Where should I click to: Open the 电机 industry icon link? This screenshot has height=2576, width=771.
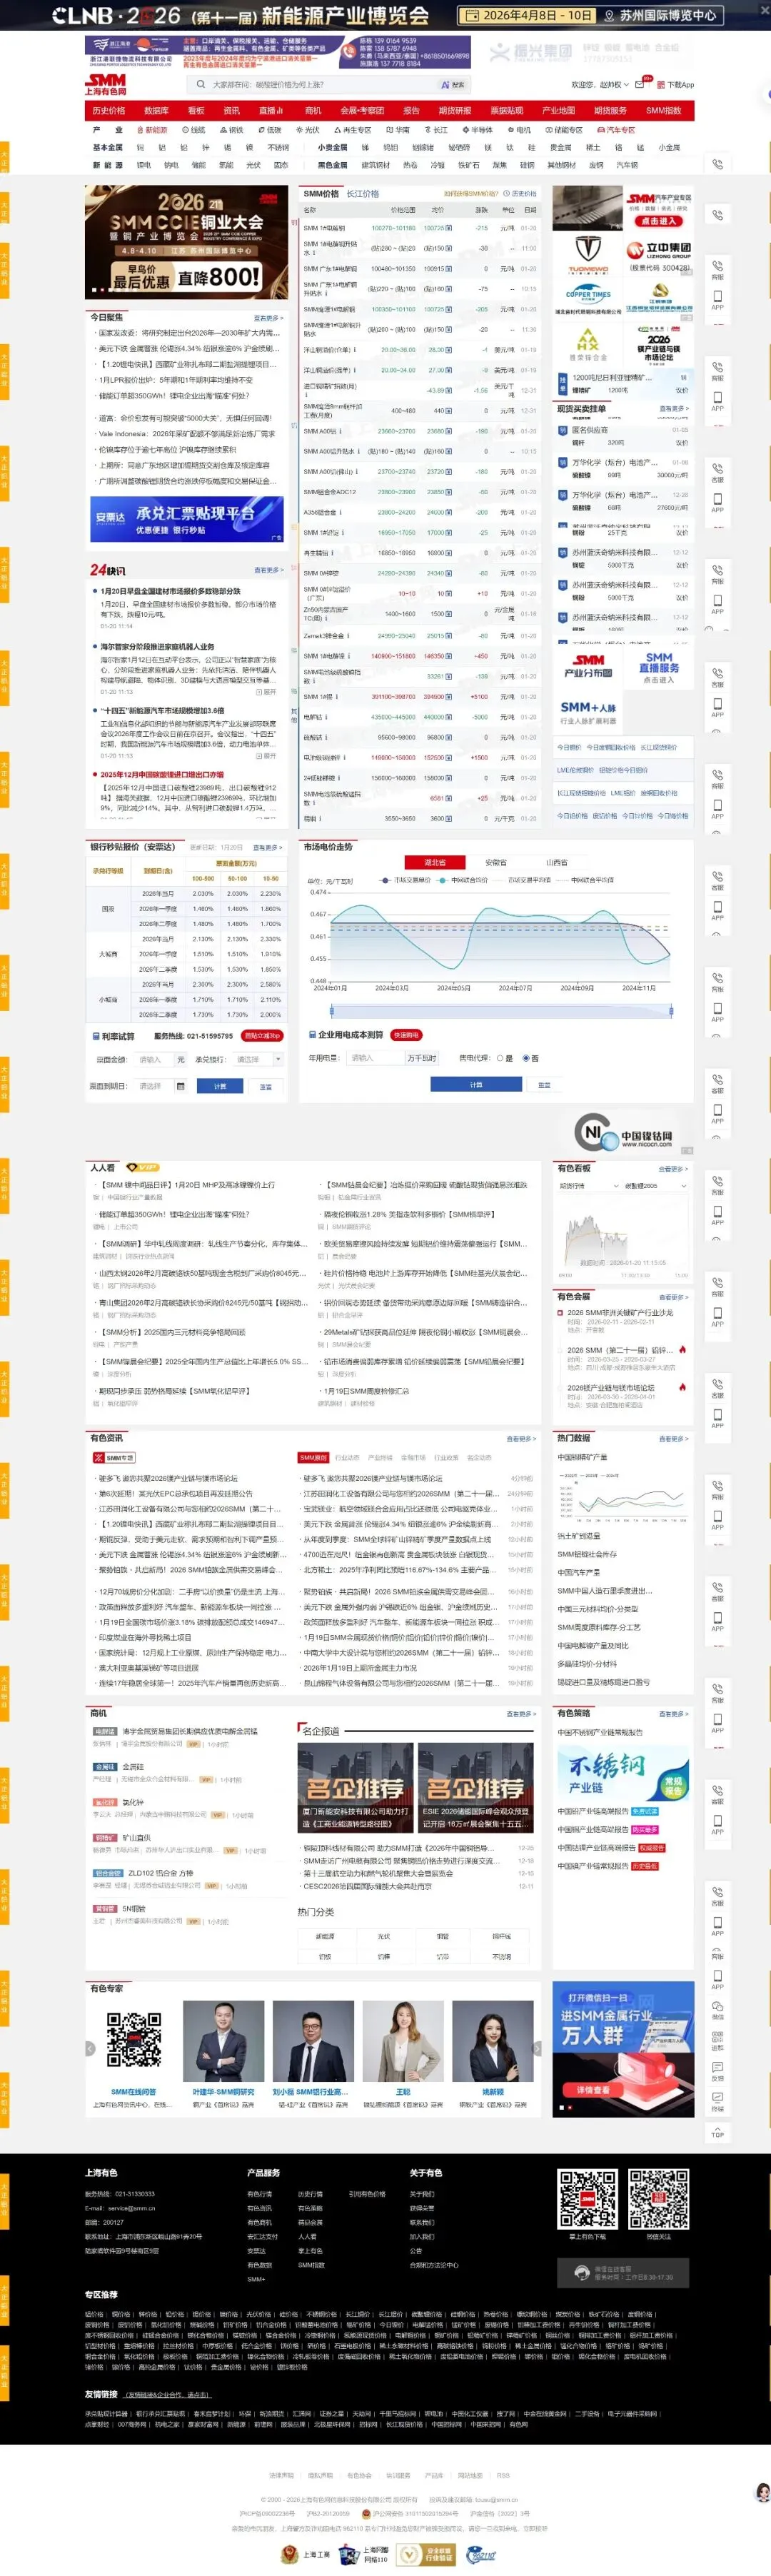(520, 130)
